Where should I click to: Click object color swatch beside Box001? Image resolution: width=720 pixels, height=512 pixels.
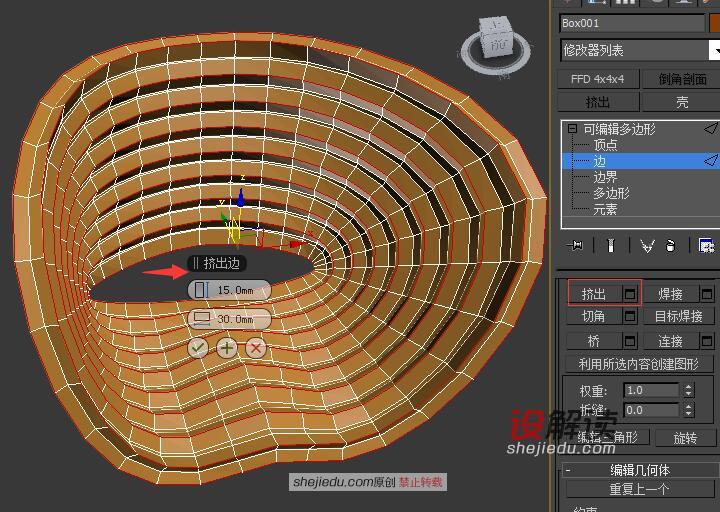pos(714,23)
